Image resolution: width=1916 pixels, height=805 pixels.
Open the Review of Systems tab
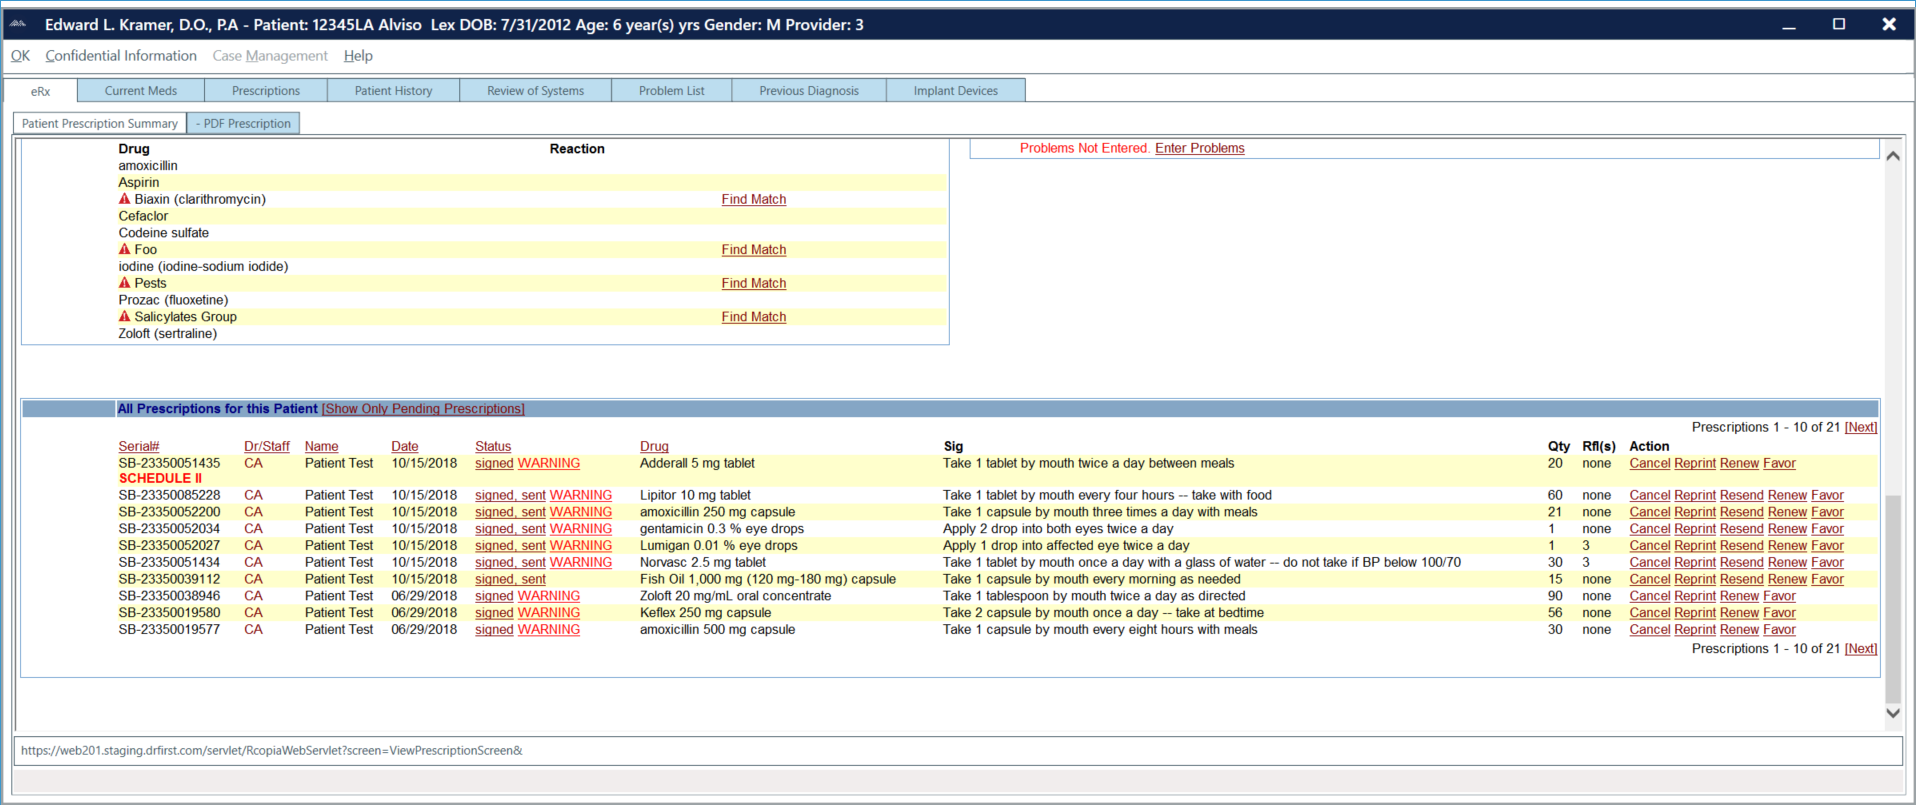click(535, 91)
